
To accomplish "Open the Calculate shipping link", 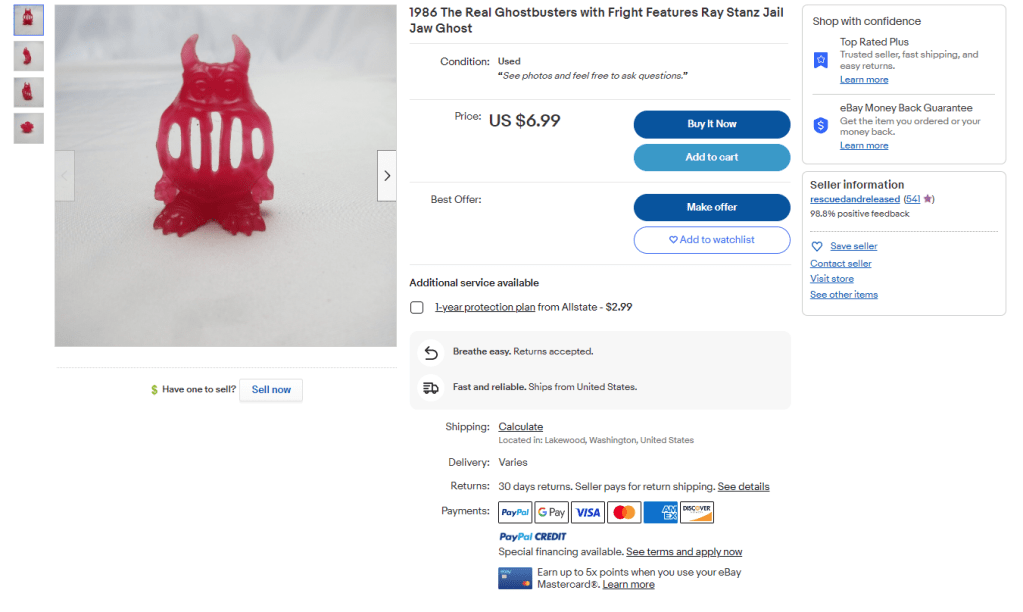I will pos(521,427).
